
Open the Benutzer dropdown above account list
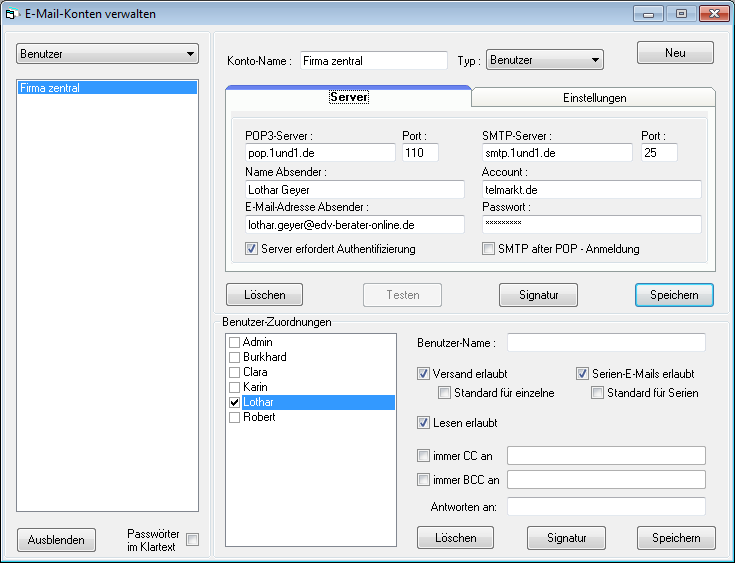(108, 53)
